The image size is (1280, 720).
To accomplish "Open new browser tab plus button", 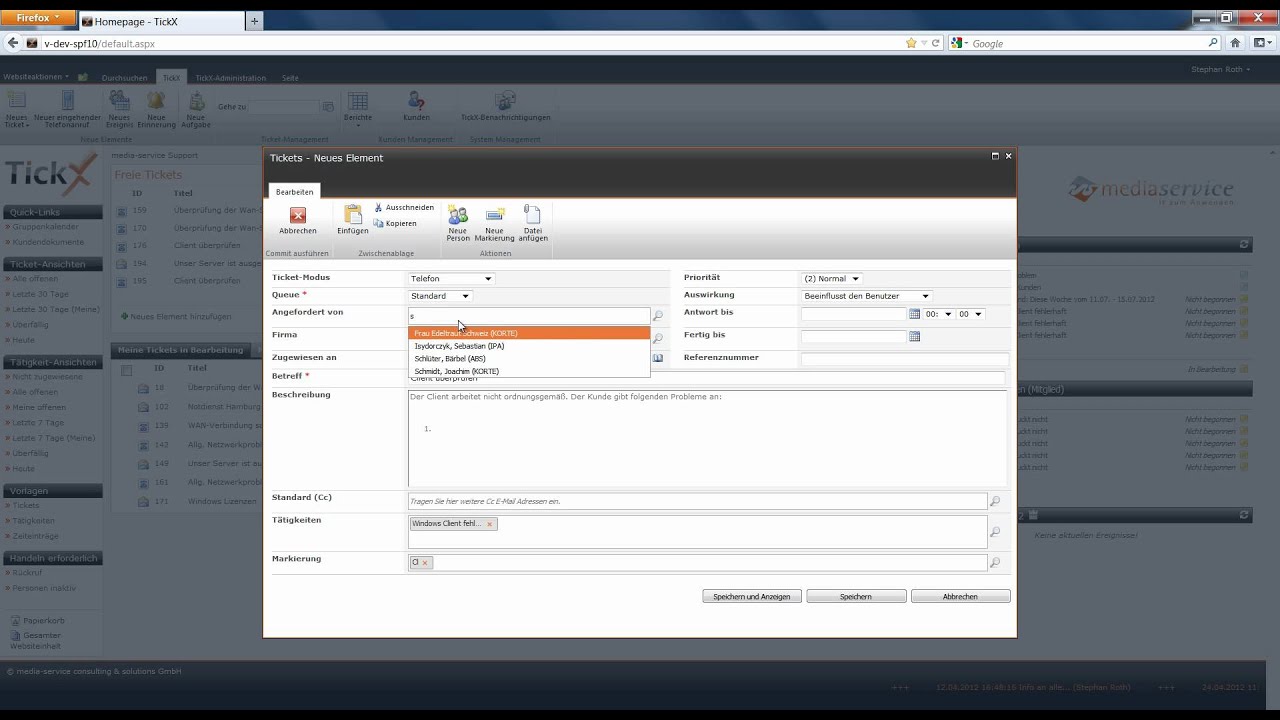I will [x=255, y=21].
